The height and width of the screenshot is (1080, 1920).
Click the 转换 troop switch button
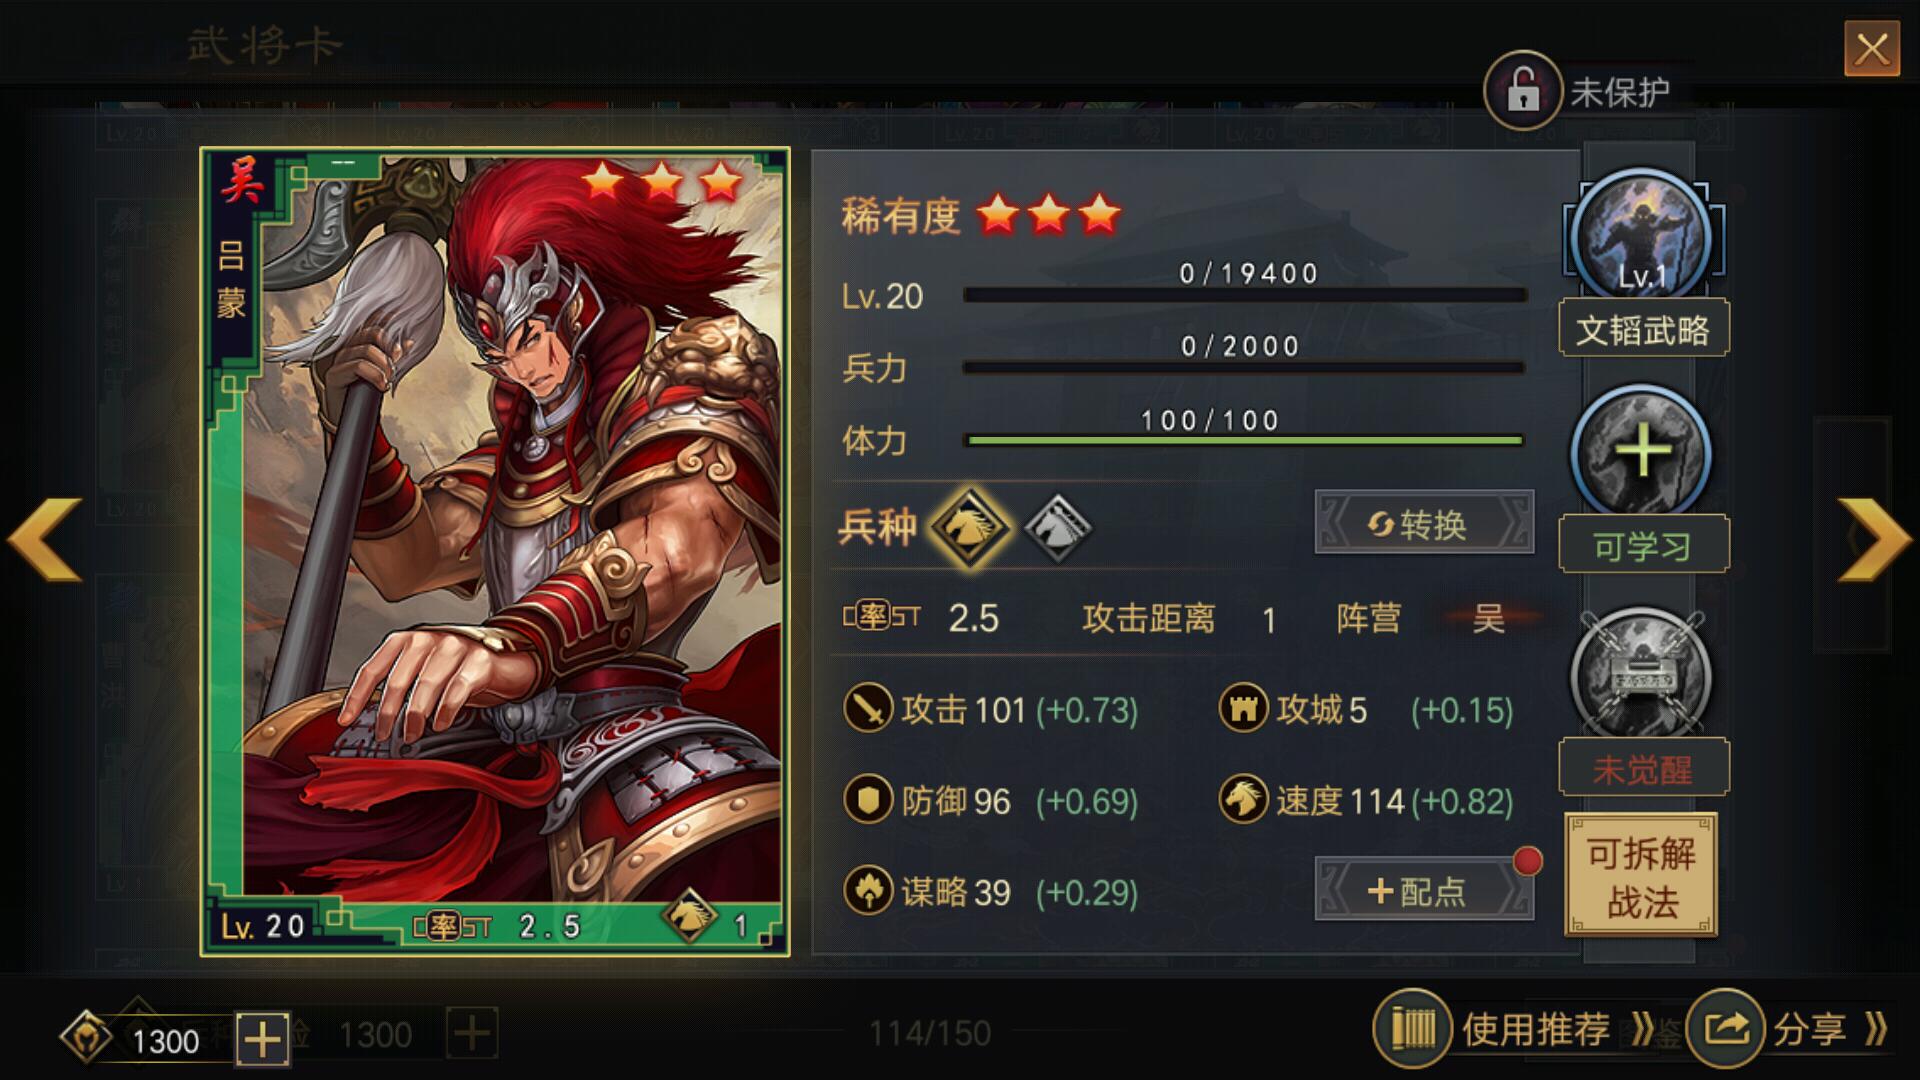click(x=1424, y=522)
